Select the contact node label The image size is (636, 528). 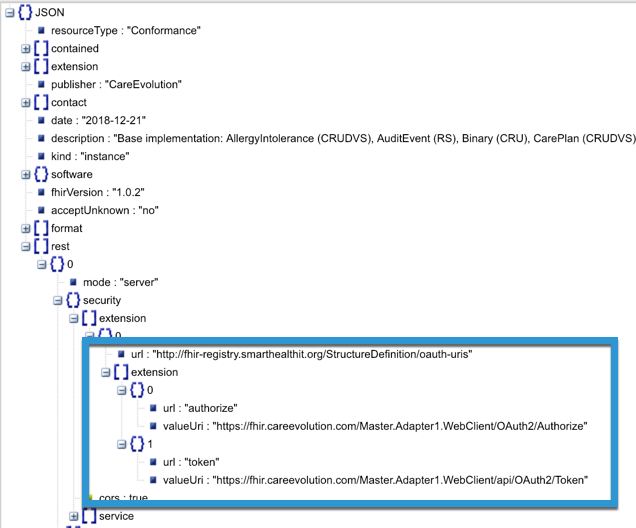(x=69, y=103)
